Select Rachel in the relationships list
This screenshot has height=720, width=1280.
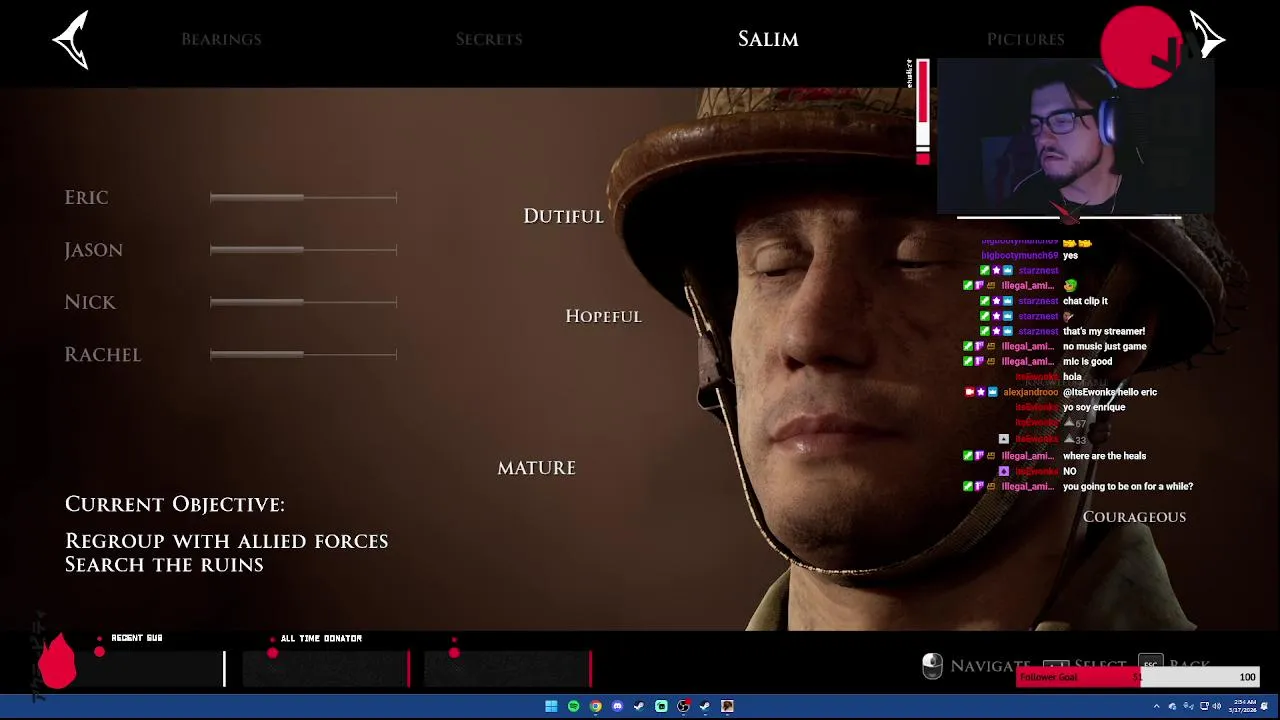point(103,354)
